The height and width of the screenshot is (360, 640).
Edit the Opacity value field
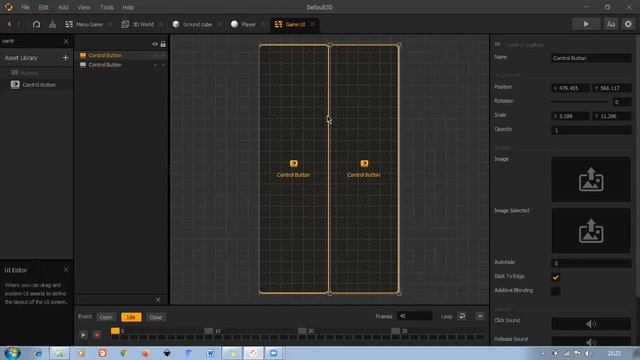[x=591, y=131]
